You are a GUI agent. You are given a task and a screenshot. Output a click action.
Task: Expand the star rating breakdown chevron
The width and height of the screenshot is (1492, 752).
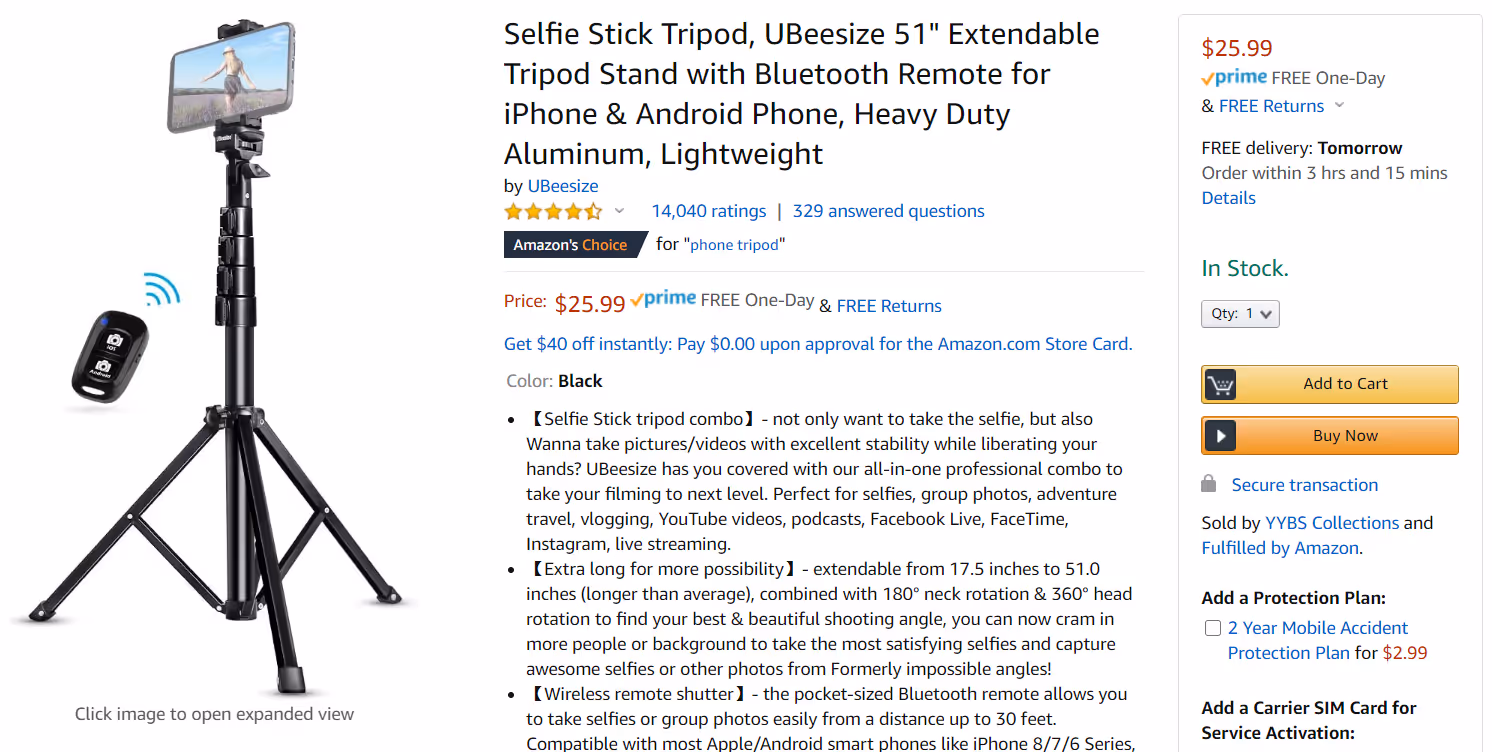620,211
